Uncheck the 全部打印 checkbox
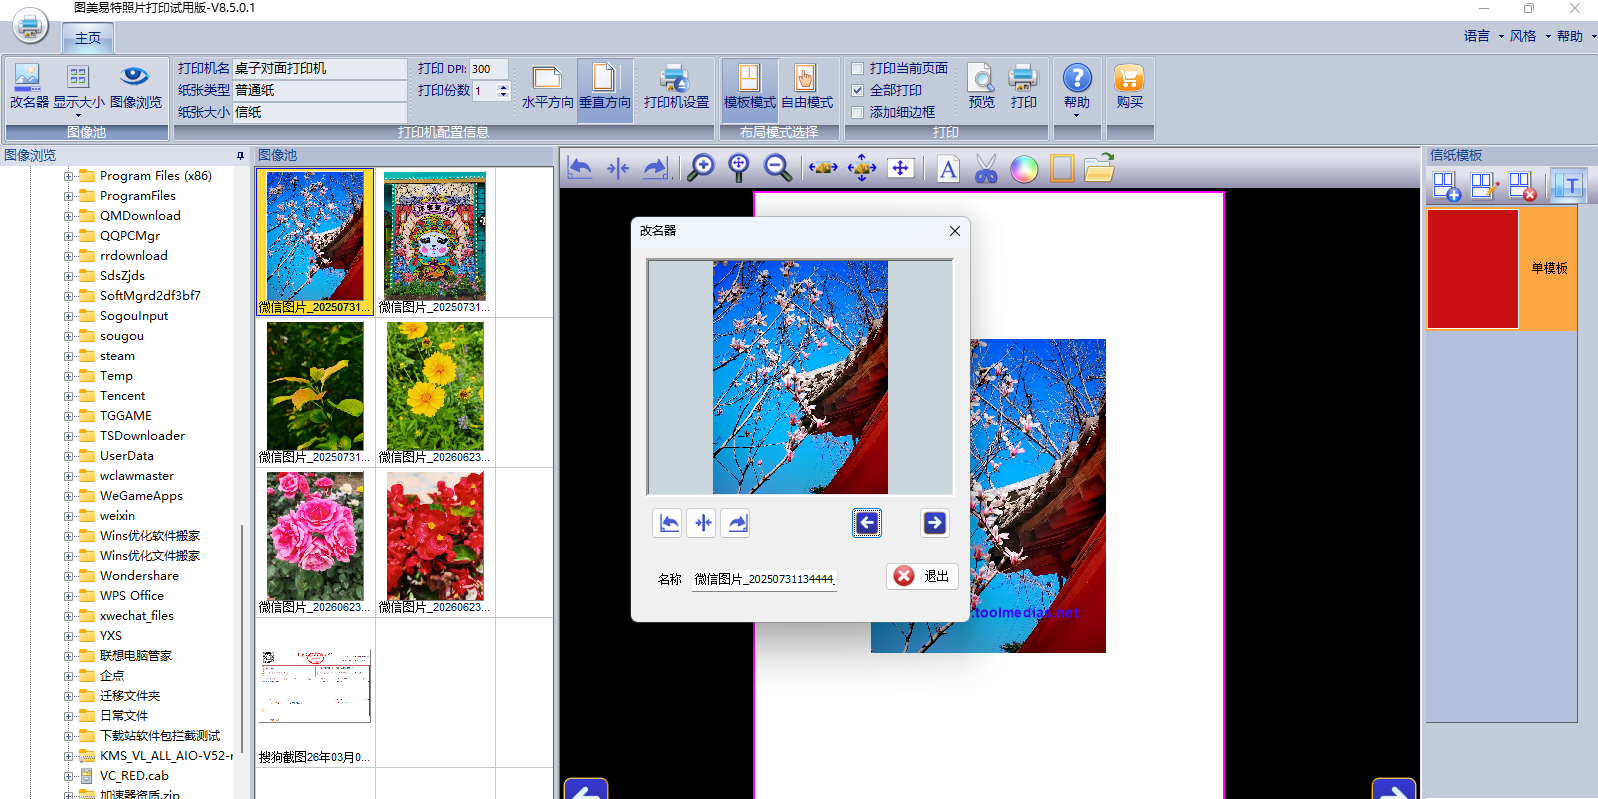Viewport: 1598px width, 799px height. click(x=858, y=90)
